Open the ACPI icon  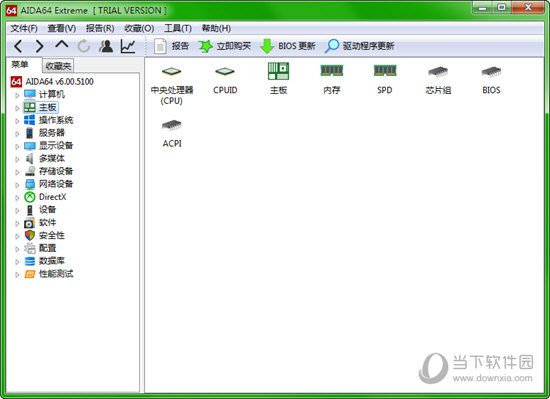172,126
